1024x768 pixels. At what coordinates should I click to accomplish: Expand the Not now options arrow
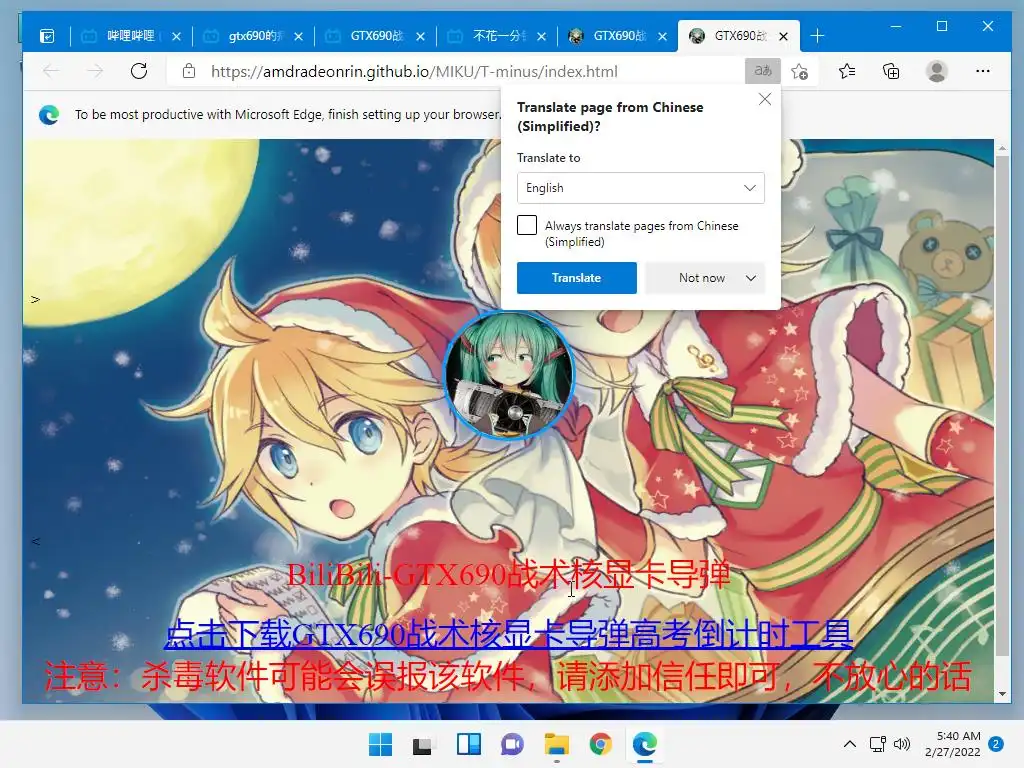point(751,278)
